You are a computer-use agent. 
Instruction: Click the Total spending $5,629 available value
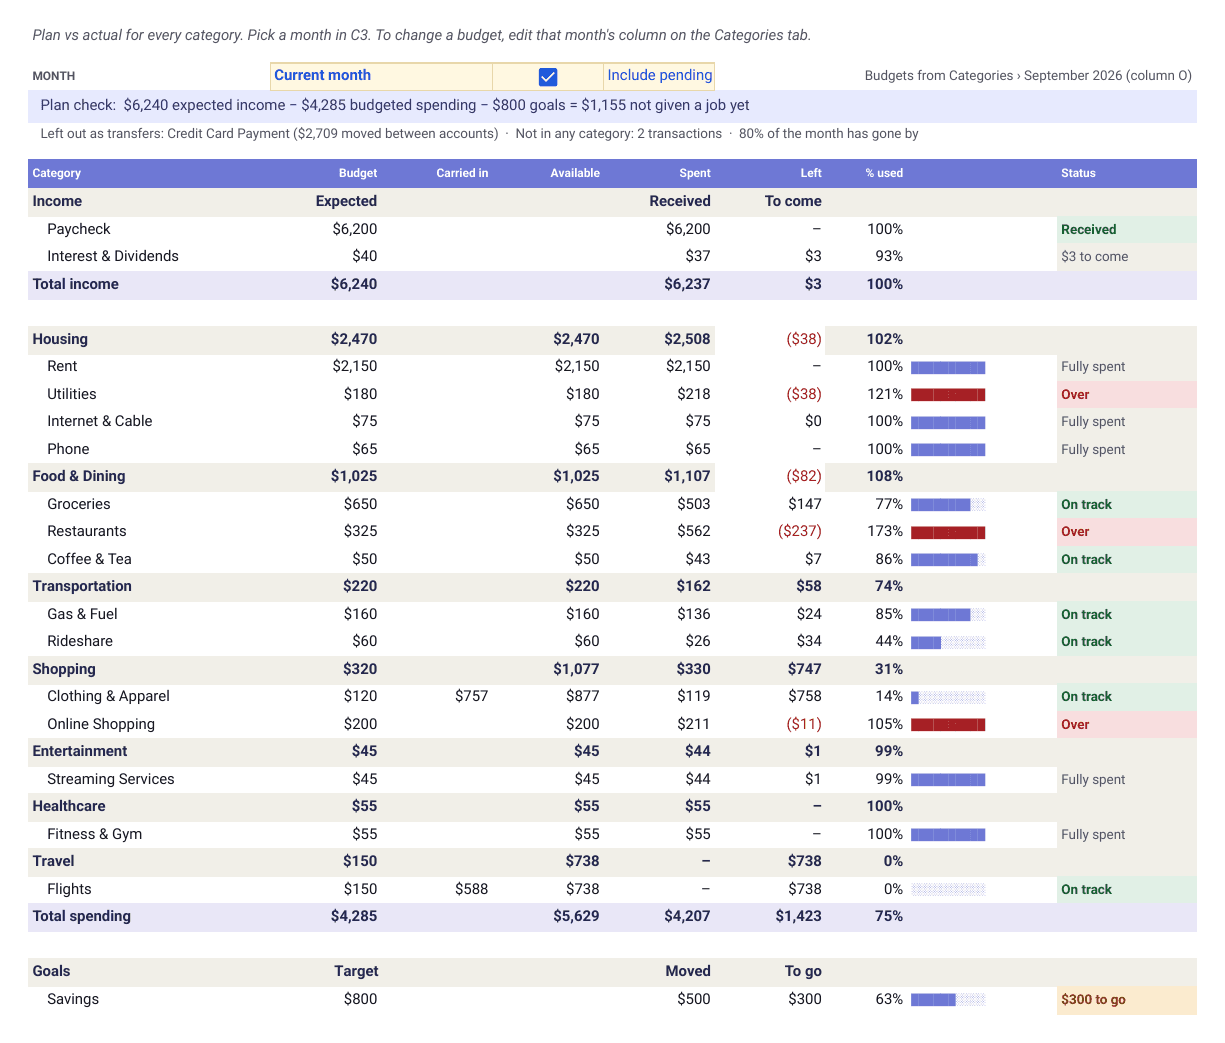click(x=576, y=916)
